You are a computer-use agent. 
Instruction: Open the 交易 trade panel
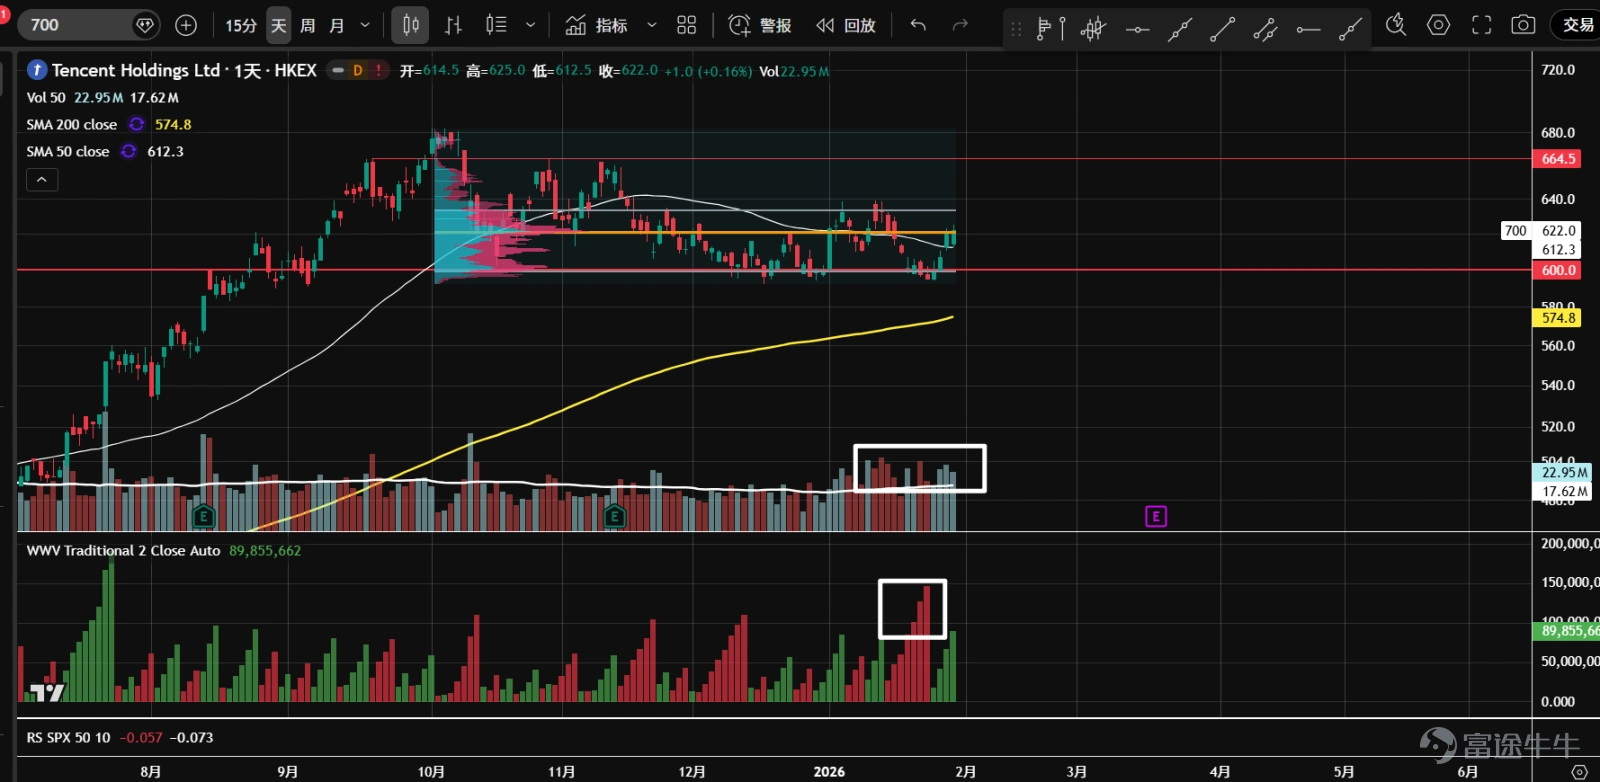[1578, 25]
